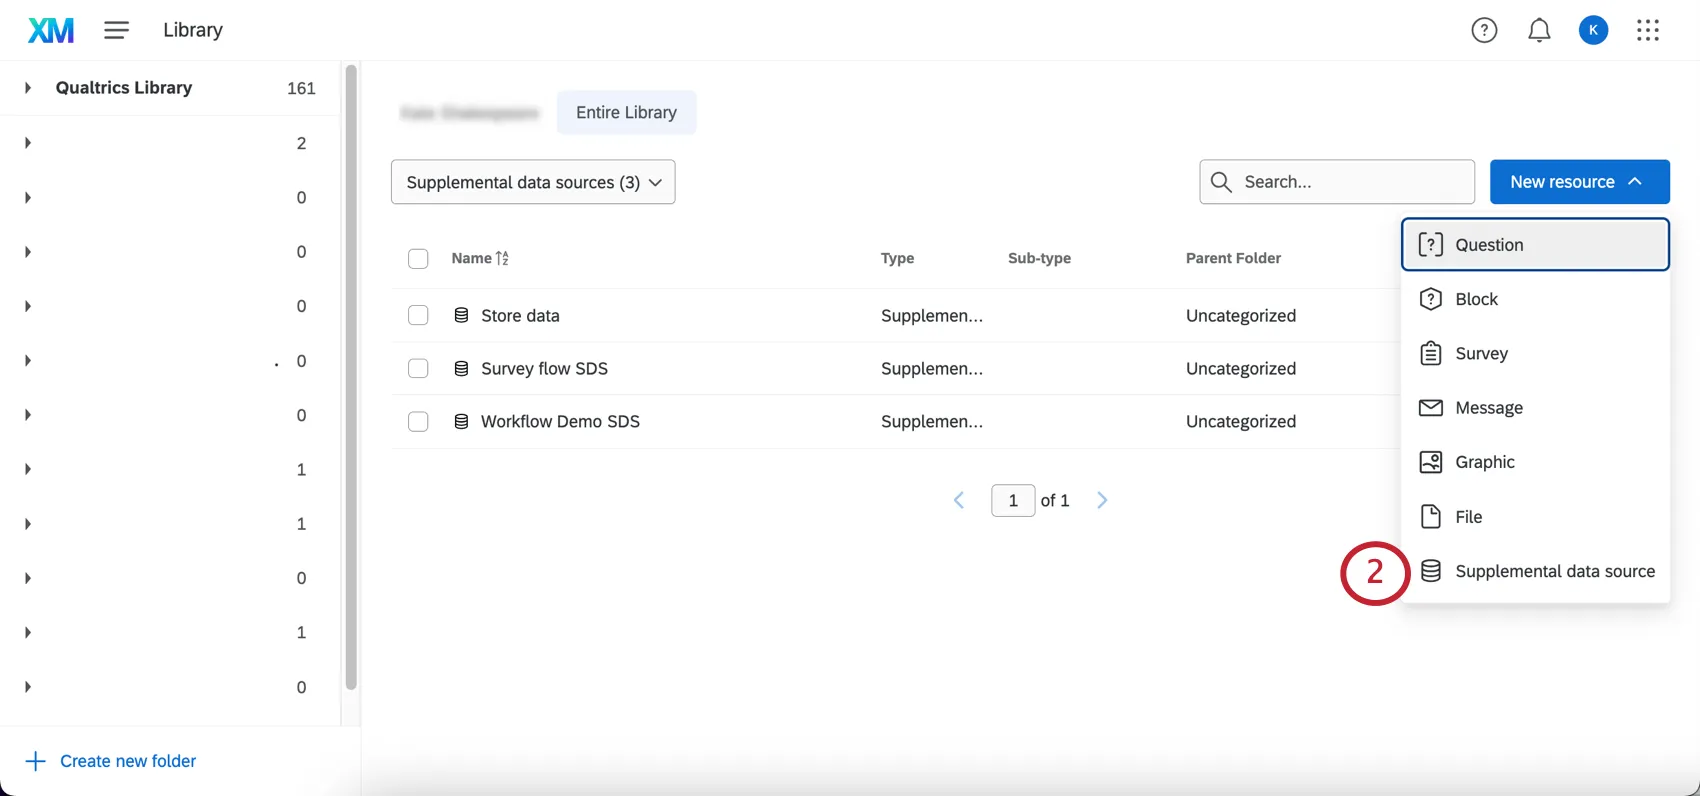Check the Store data row checkbox
This screenshot has width=1700, height=796.
point(418,316)
